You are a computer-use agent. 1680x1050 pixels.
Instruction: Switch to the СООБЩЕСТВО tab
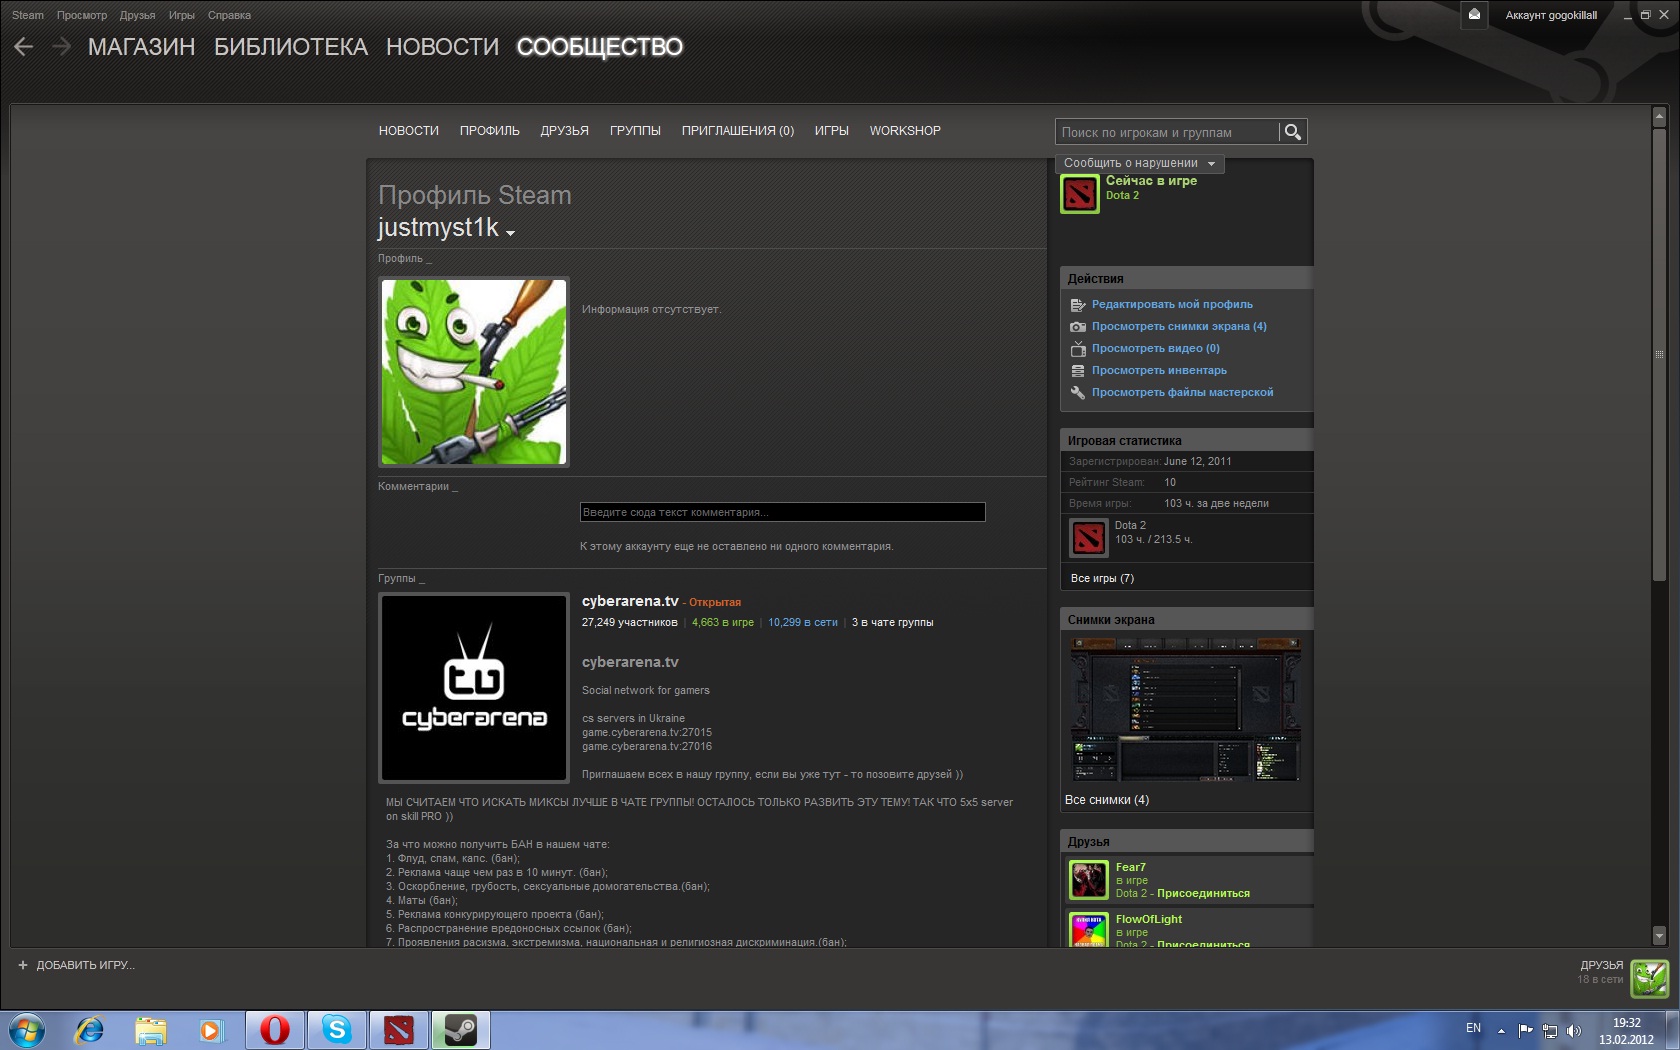coord(600,47)
